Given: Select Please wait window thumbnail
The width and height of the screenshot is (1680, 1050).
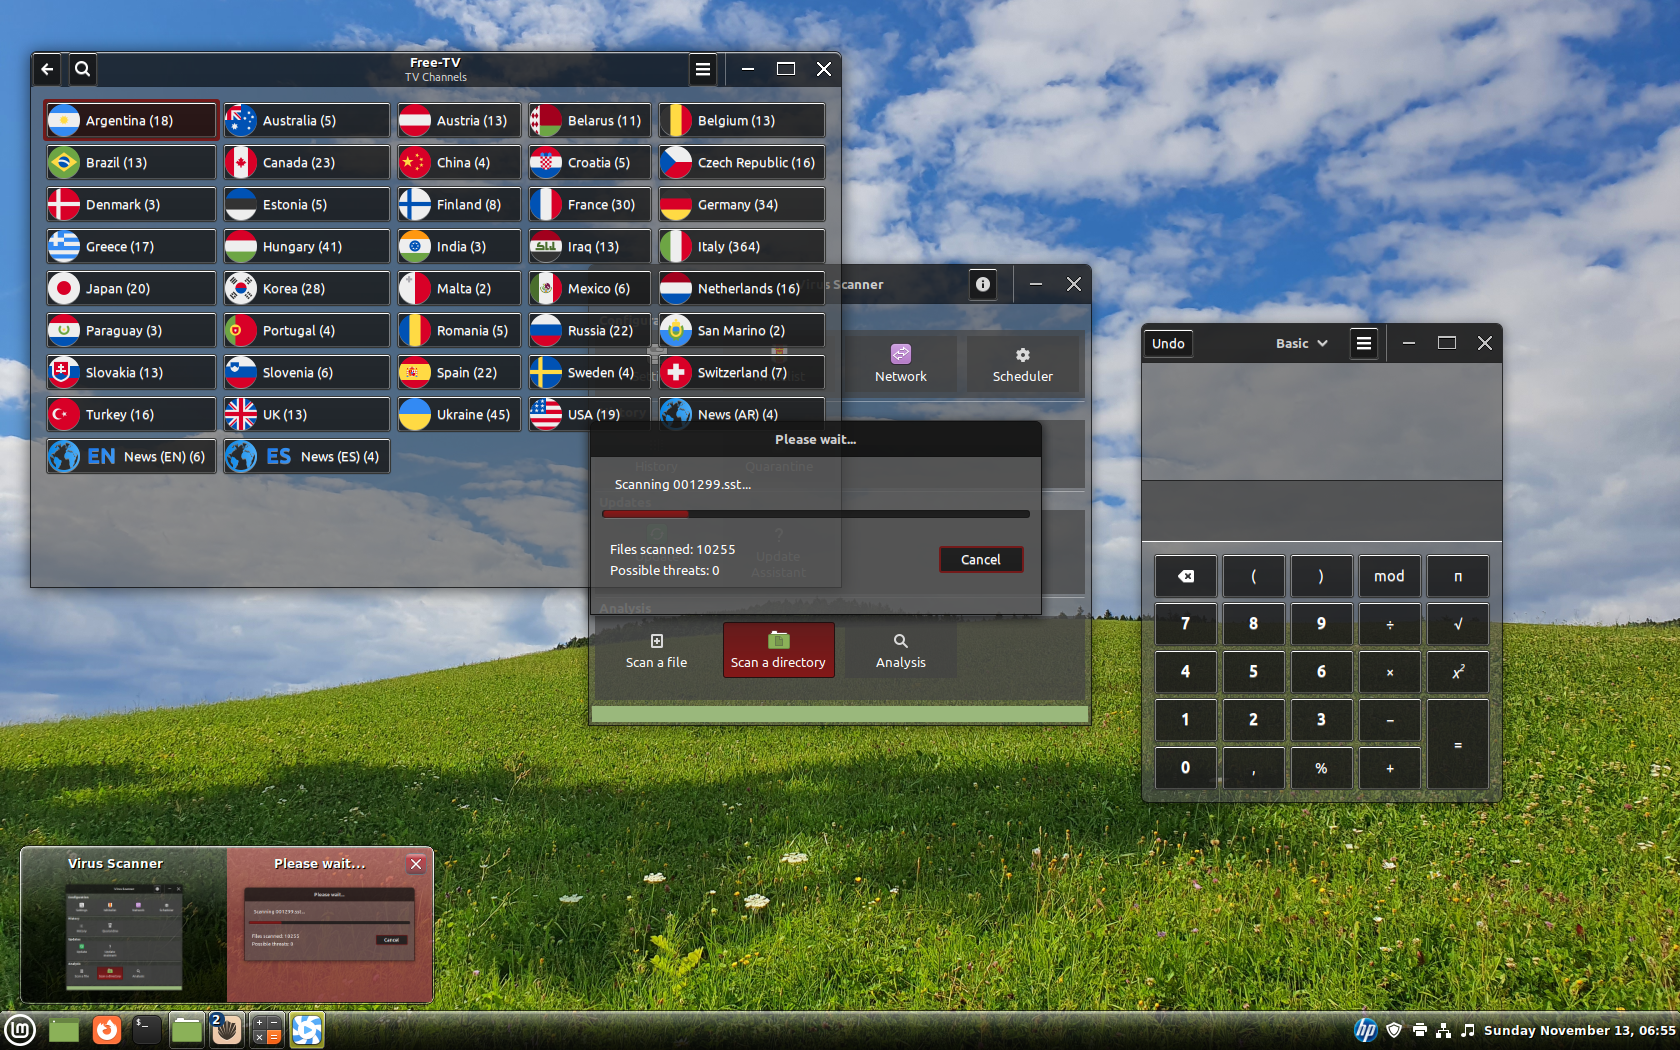Looking at the screenshot, I should [x=330, y=924].
